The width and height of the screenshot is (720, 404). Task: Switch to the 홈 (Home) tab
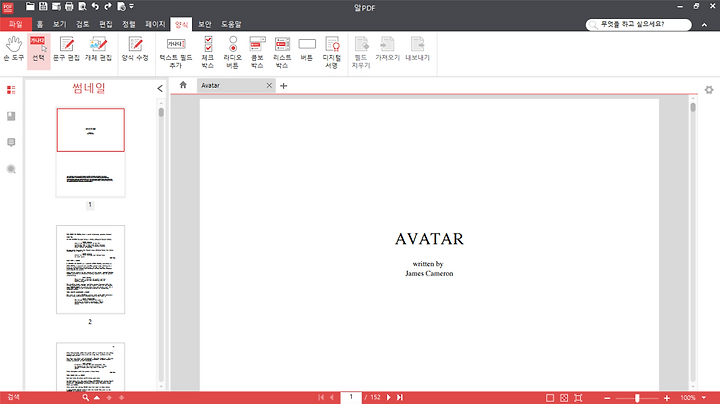[40, 24]
